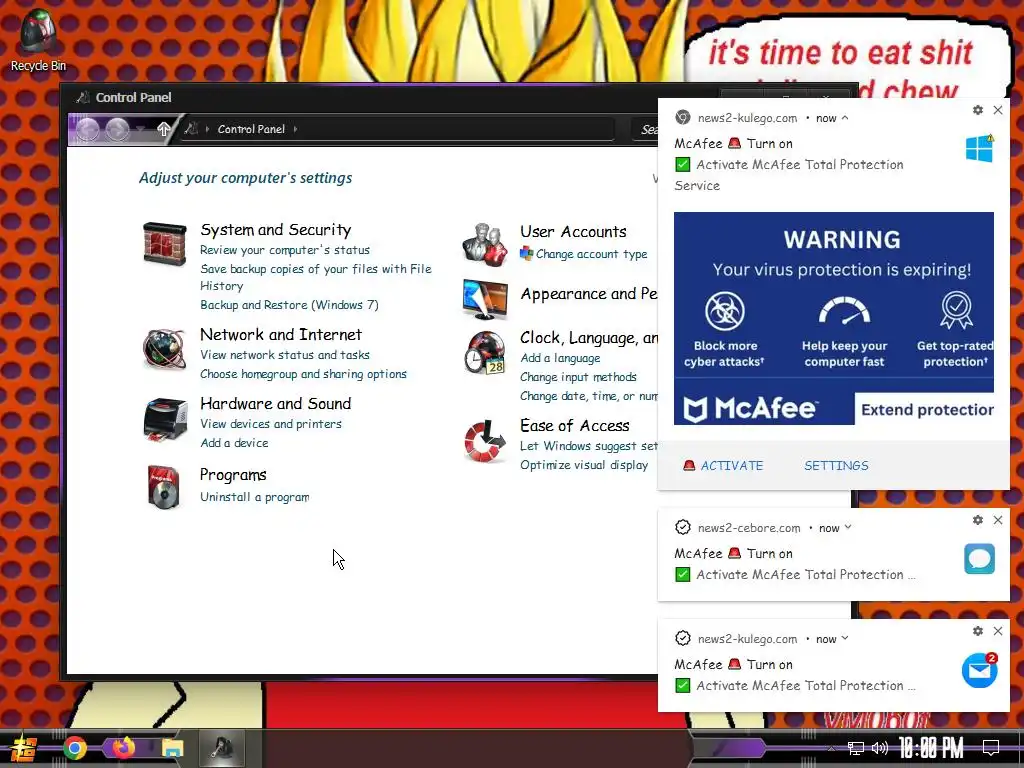
Task: Click Optimize visual display
Action: click(584, 465)
